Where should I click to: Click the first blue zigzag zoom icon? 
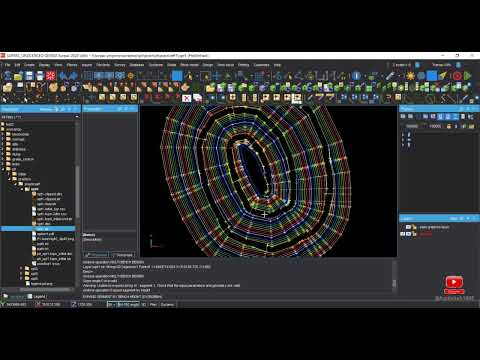coord(63,76)
